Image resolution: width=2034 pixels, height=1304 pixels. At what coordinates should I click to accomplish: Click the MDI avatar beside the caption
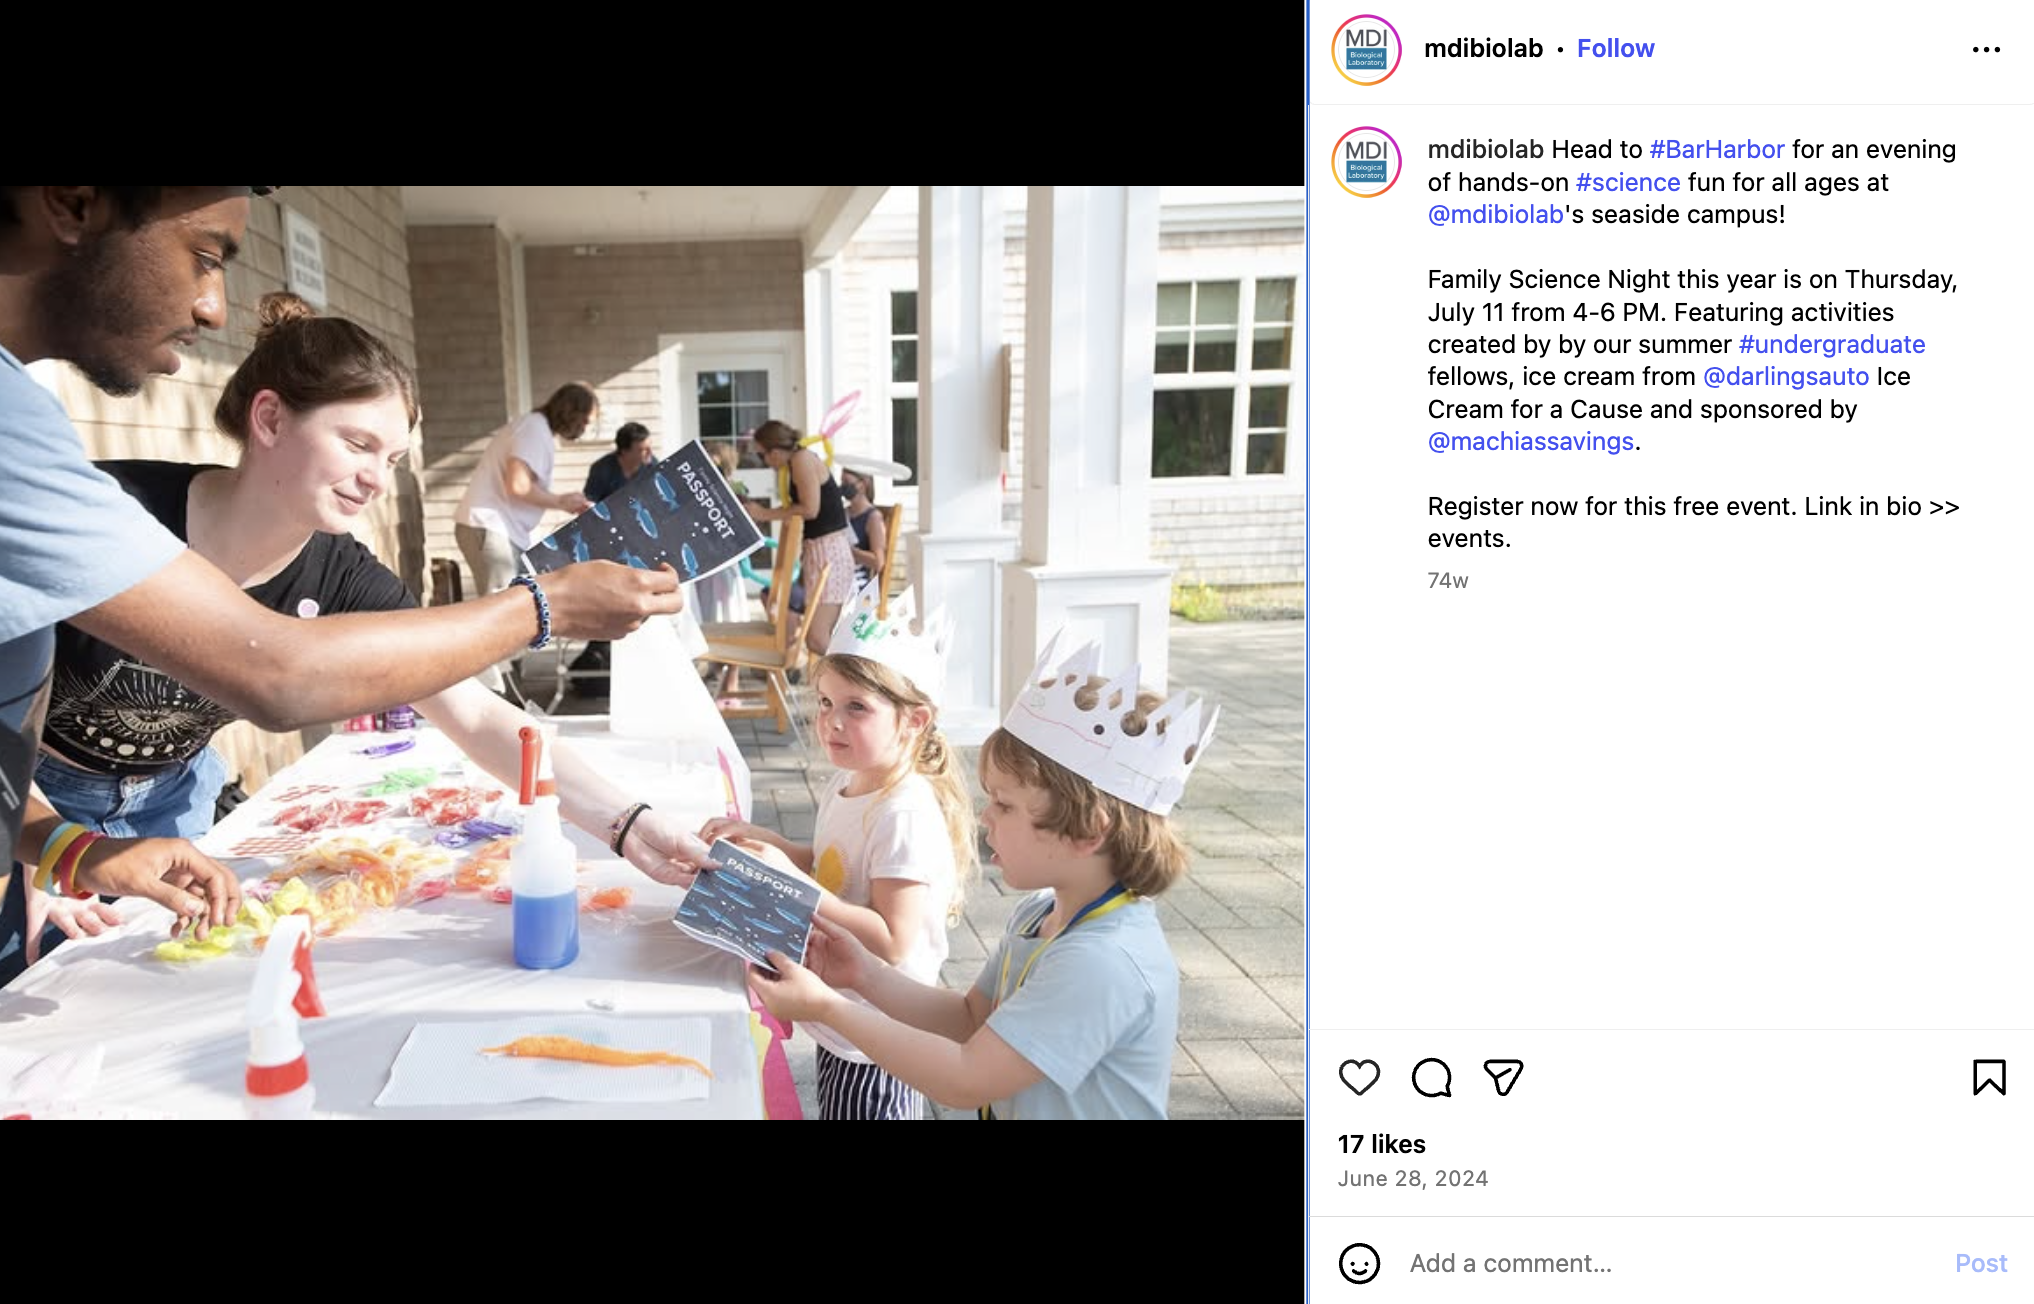coord(1366,161)
